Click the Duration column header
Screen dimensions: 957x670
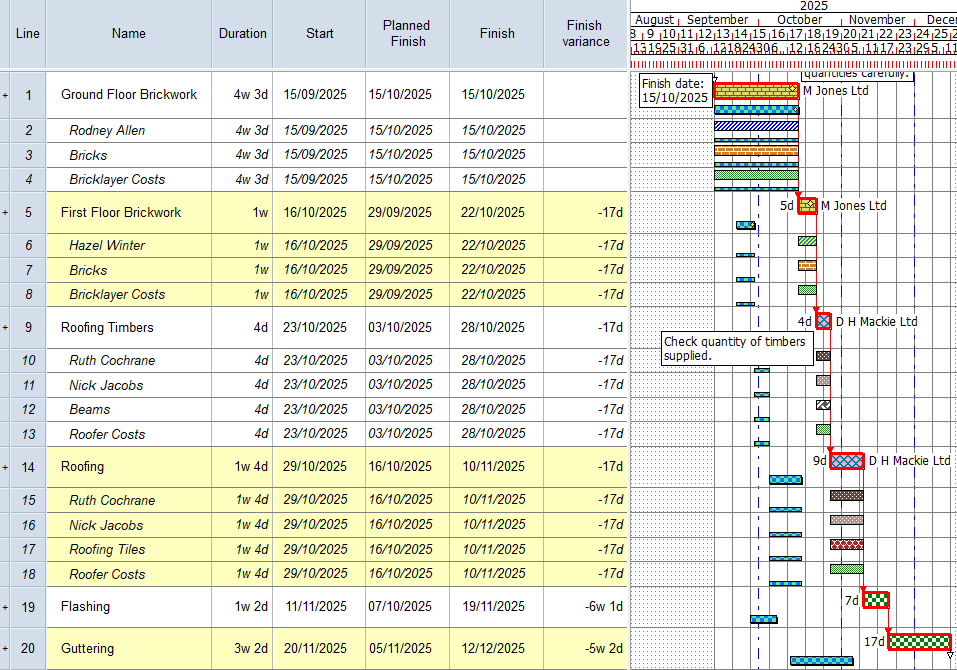point(243,34)
